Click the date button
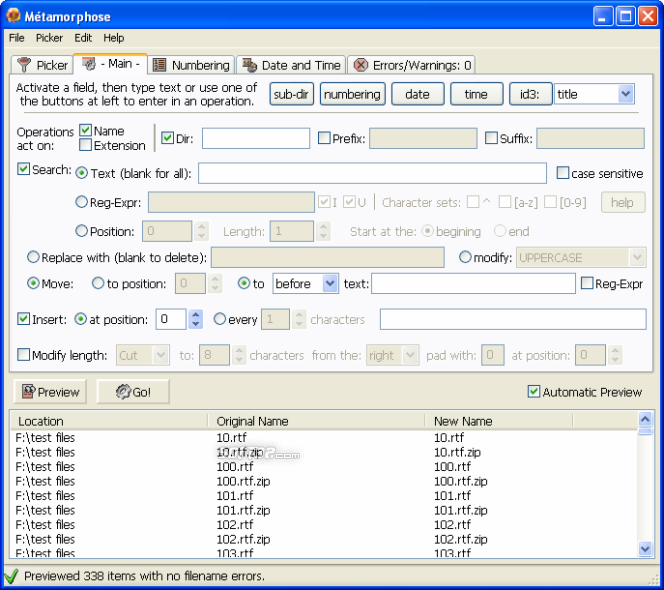The width and height of the screenshot is (664, 590). [x=418, y=94]
